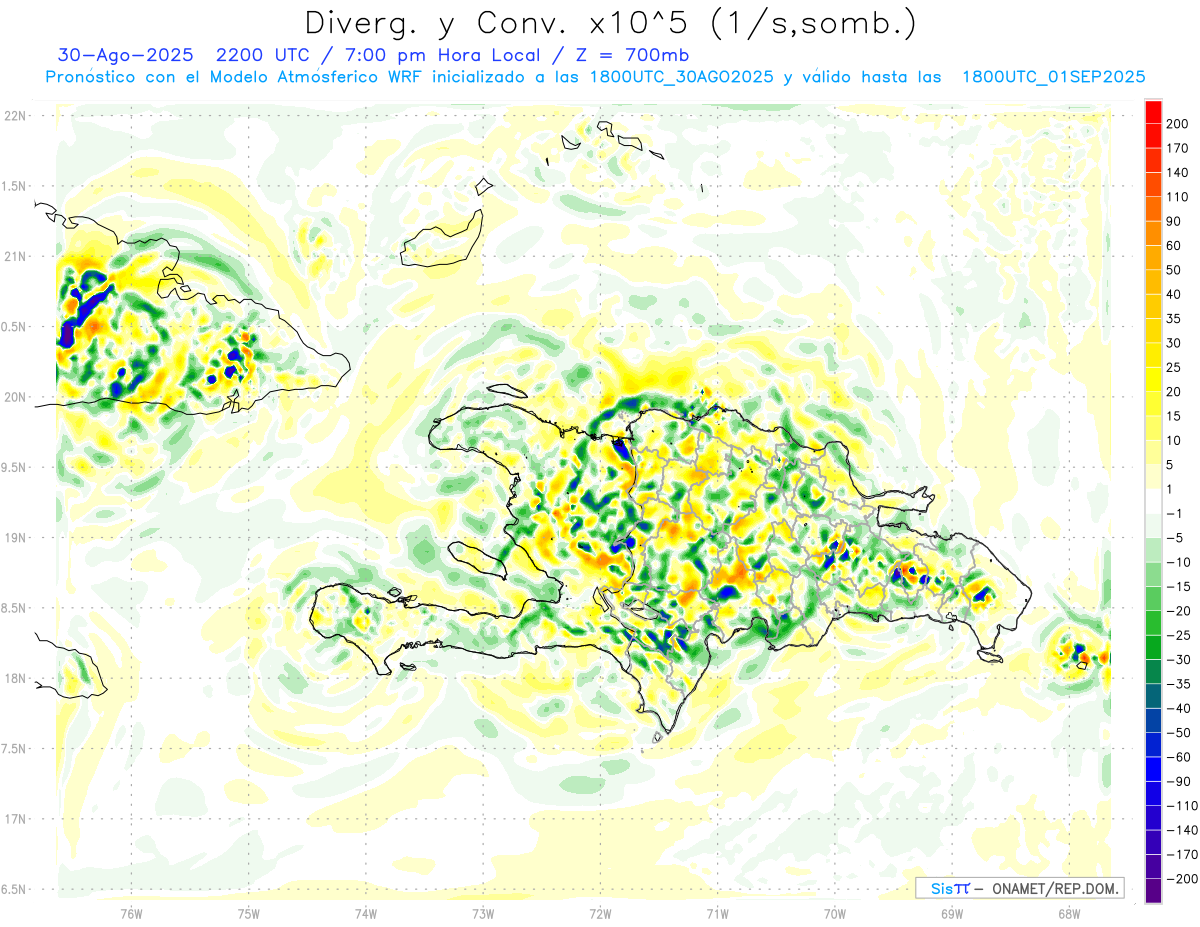Click the '1800UTC_01SEP2025' valid-until time
Screen dimensions: 1200x927
coord(1053,77)
